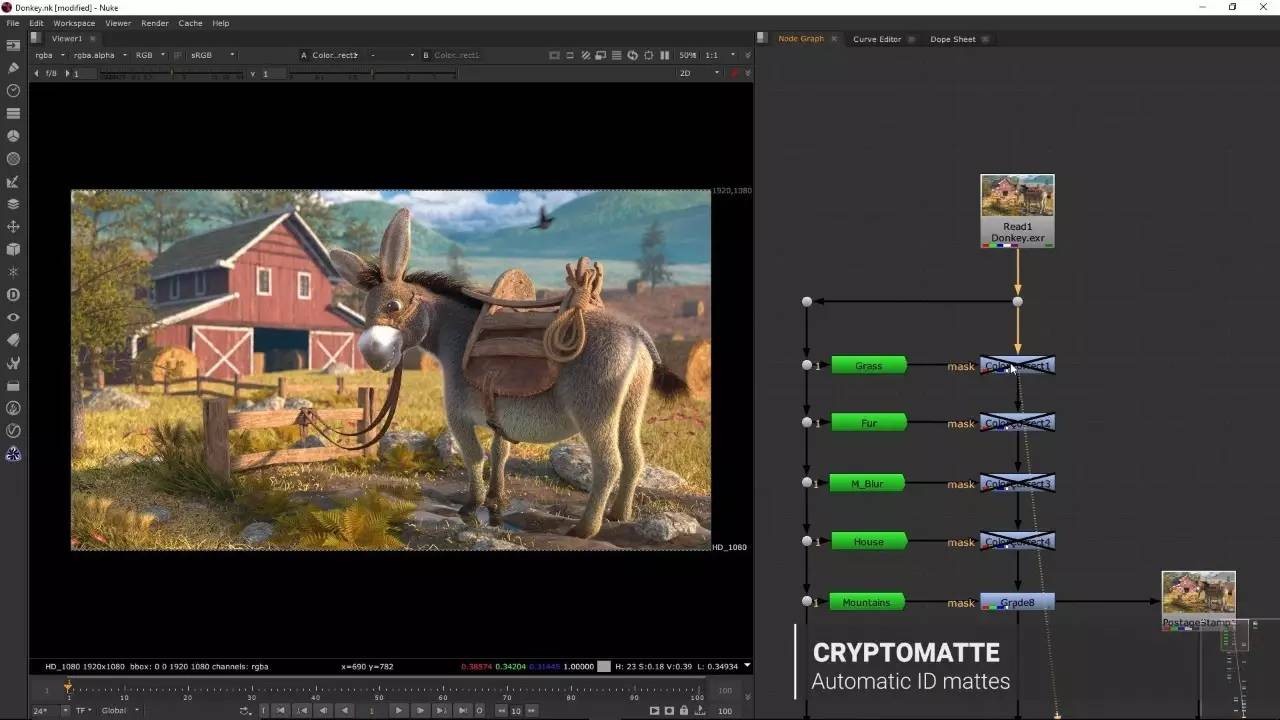Open the Color nodes wheel icon
The image size is (1280, 720).
click(x=13, y=136)
